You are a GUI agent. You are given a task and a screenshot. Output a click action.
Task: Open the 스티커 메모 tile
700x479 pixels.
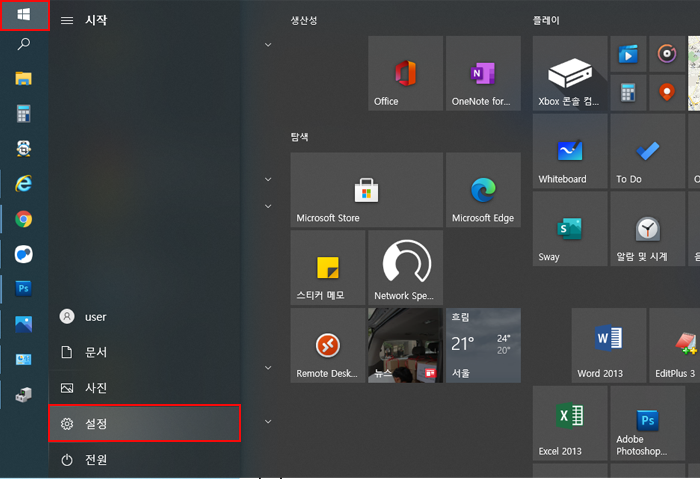[328, 267]
